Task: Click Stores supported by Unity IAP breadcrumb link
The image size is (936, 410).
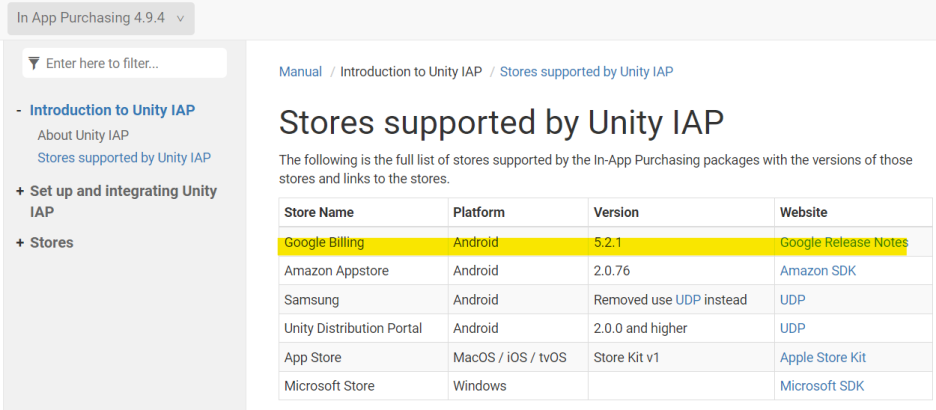Action: [x=586, y=72]
